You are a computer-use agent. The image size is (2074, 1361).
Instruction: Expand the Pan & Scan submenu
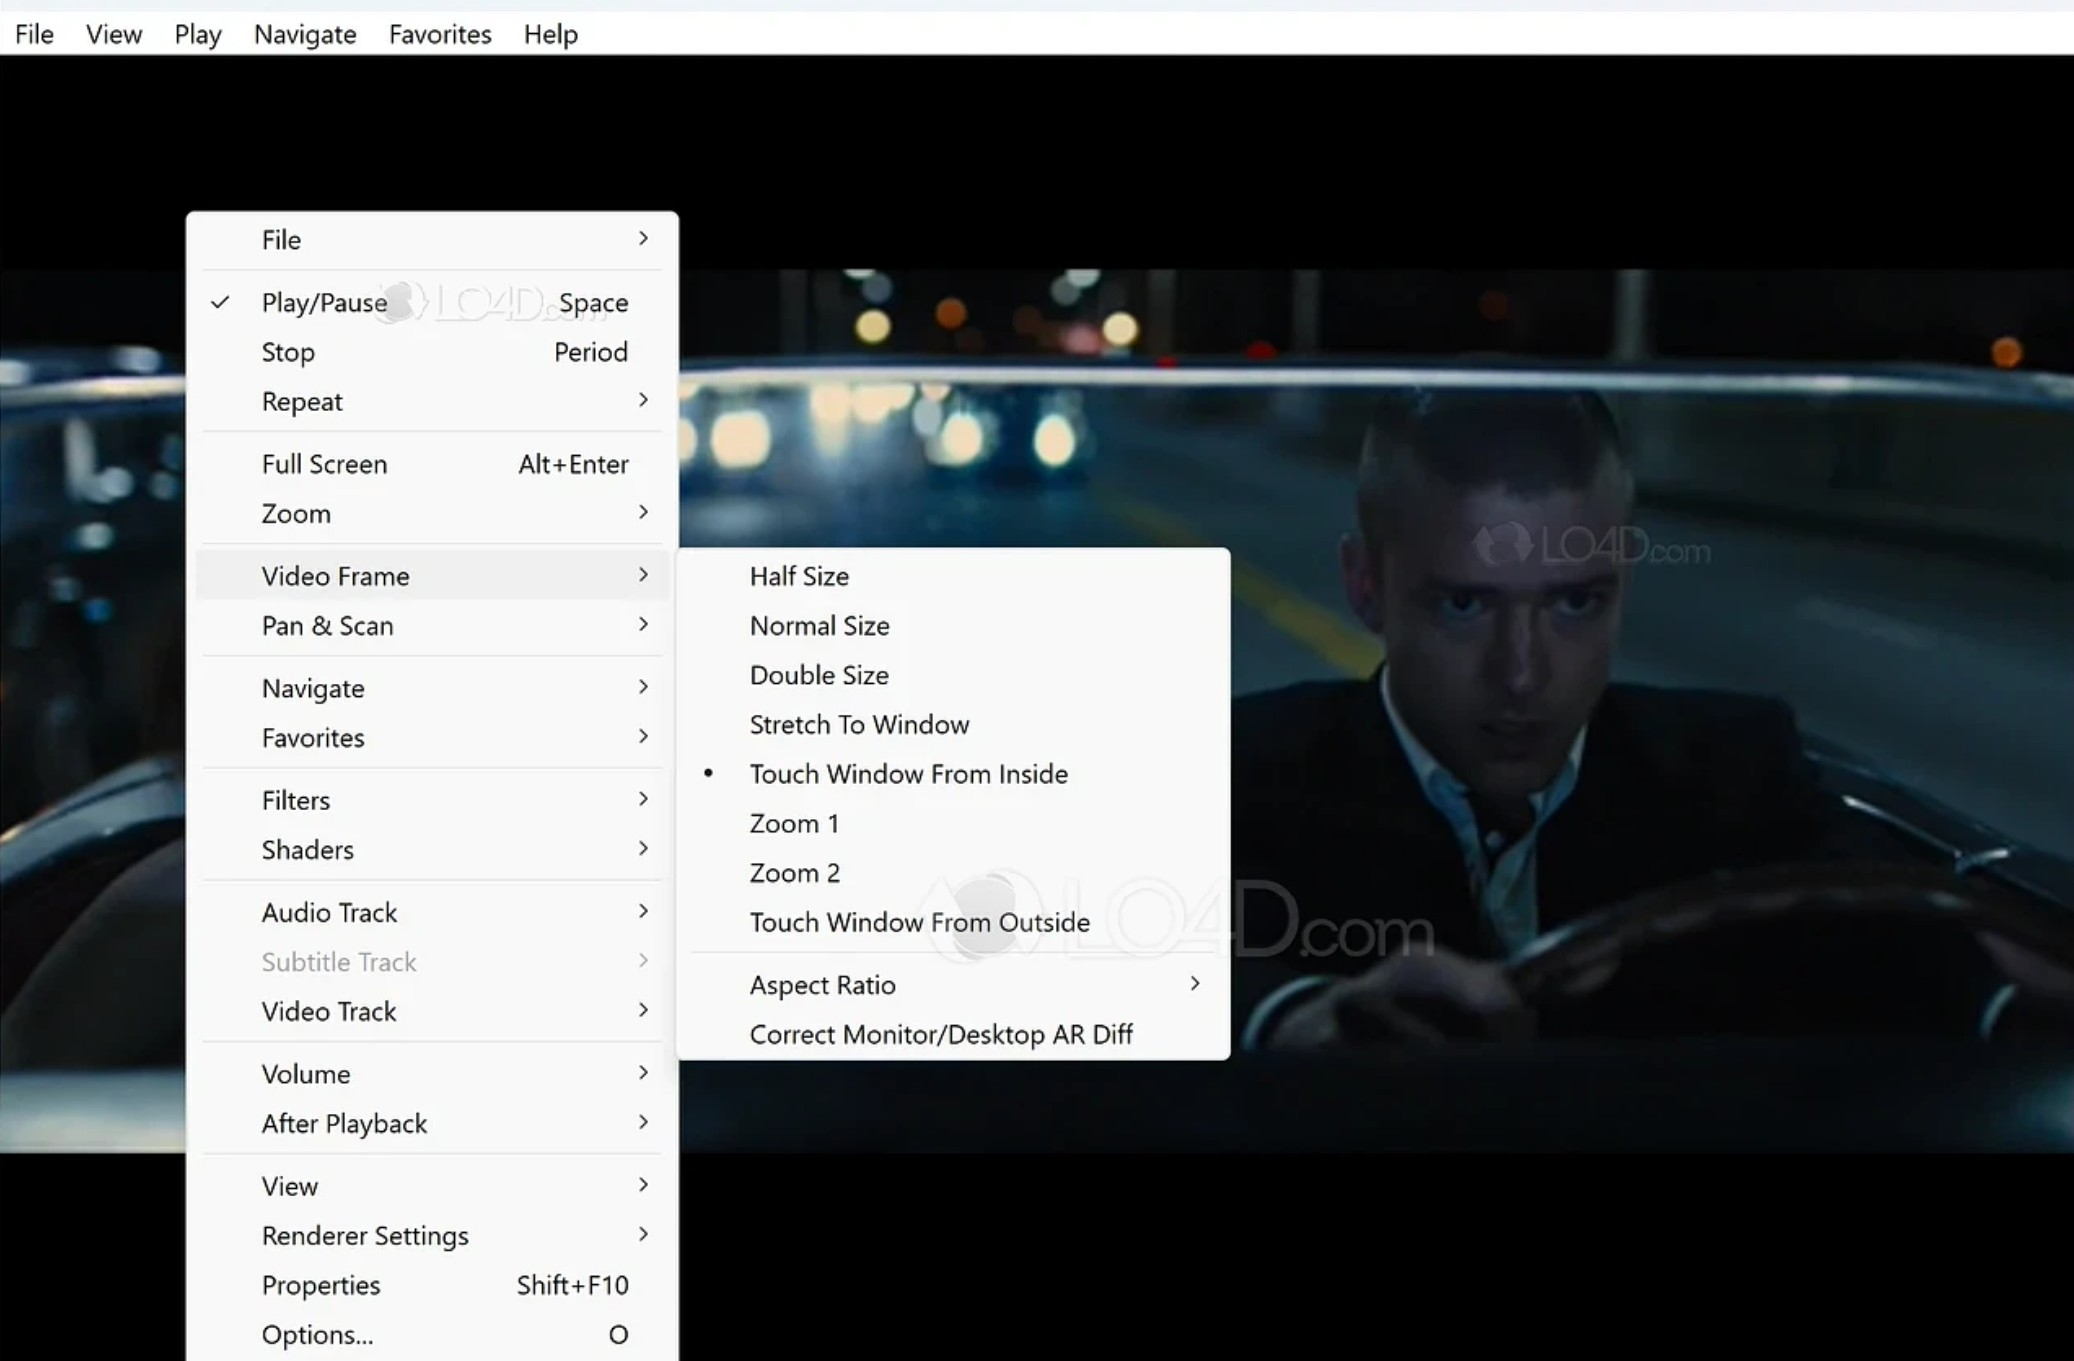click(432, 625)
